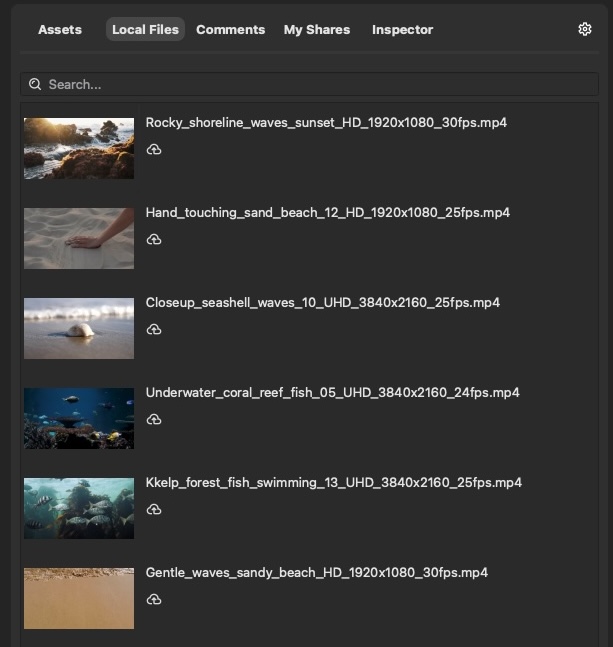The width and height of the screenshot is (613, 647).
Task: Select the hand touching sand thumbnail
Action: [79, 239]
